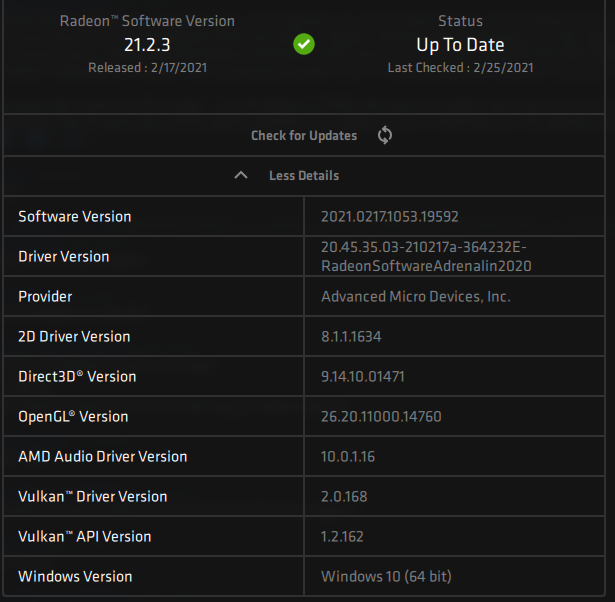Viewport: 615px width, 602px height.
Task: Click the Check for Updates button
Action: pos(304,135)
